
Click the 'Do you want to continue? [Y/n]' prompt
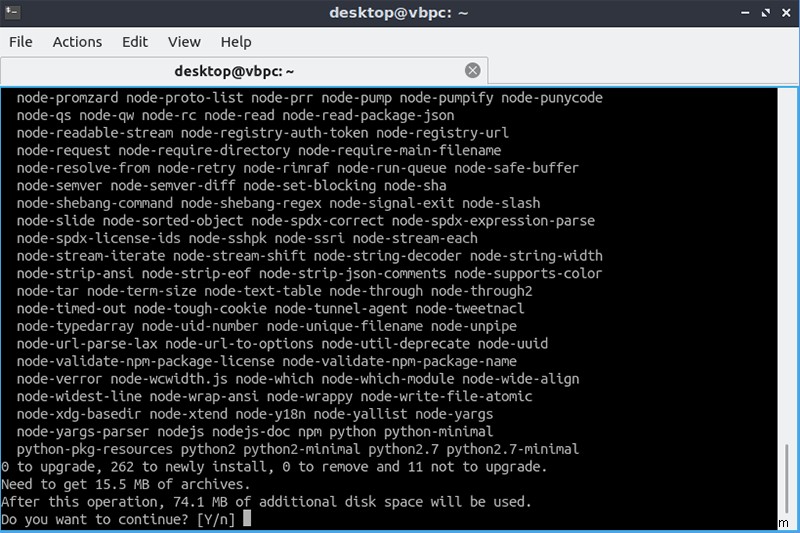coord(118,519)
